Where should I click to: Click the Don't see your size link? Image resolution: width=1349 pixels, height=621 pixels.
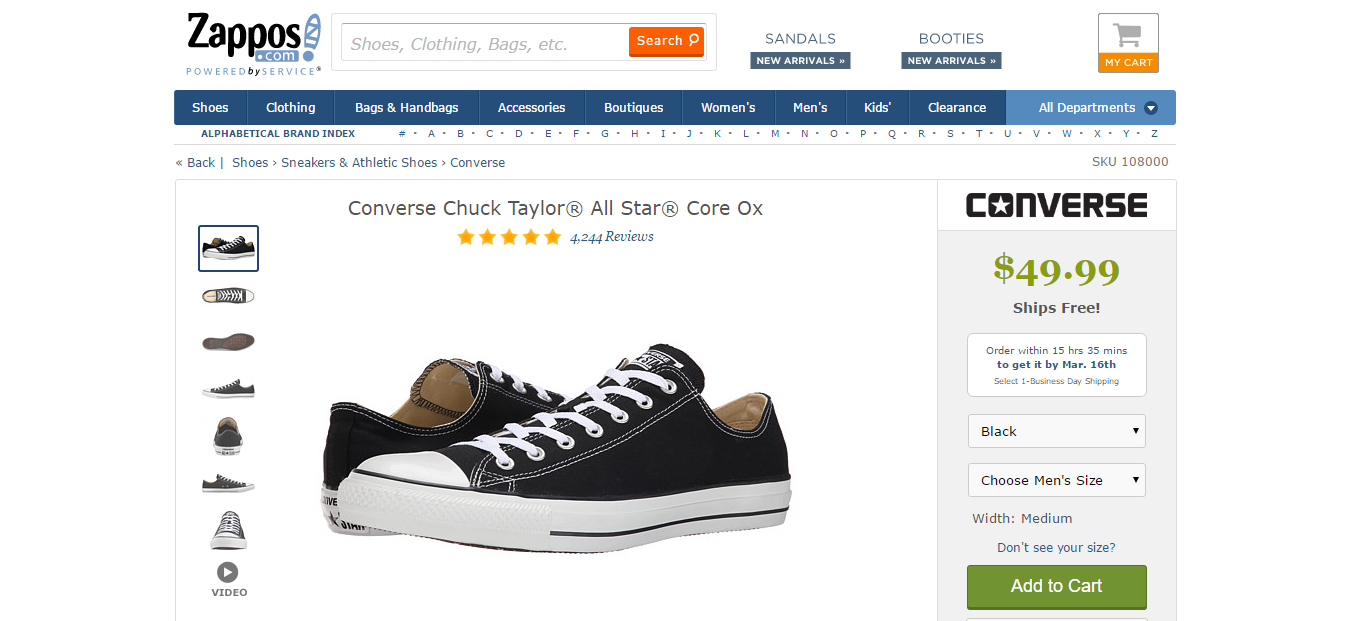tap(1056, 548)
